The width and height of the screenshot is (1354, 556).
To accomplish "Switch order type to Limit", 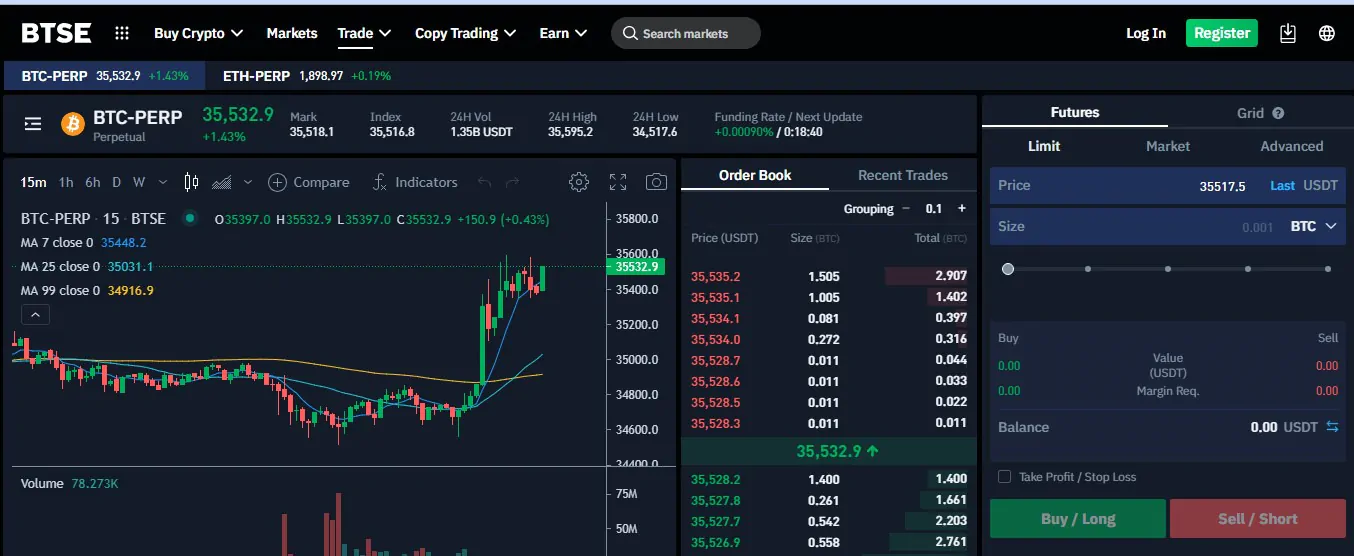I will pos(1044,146).
